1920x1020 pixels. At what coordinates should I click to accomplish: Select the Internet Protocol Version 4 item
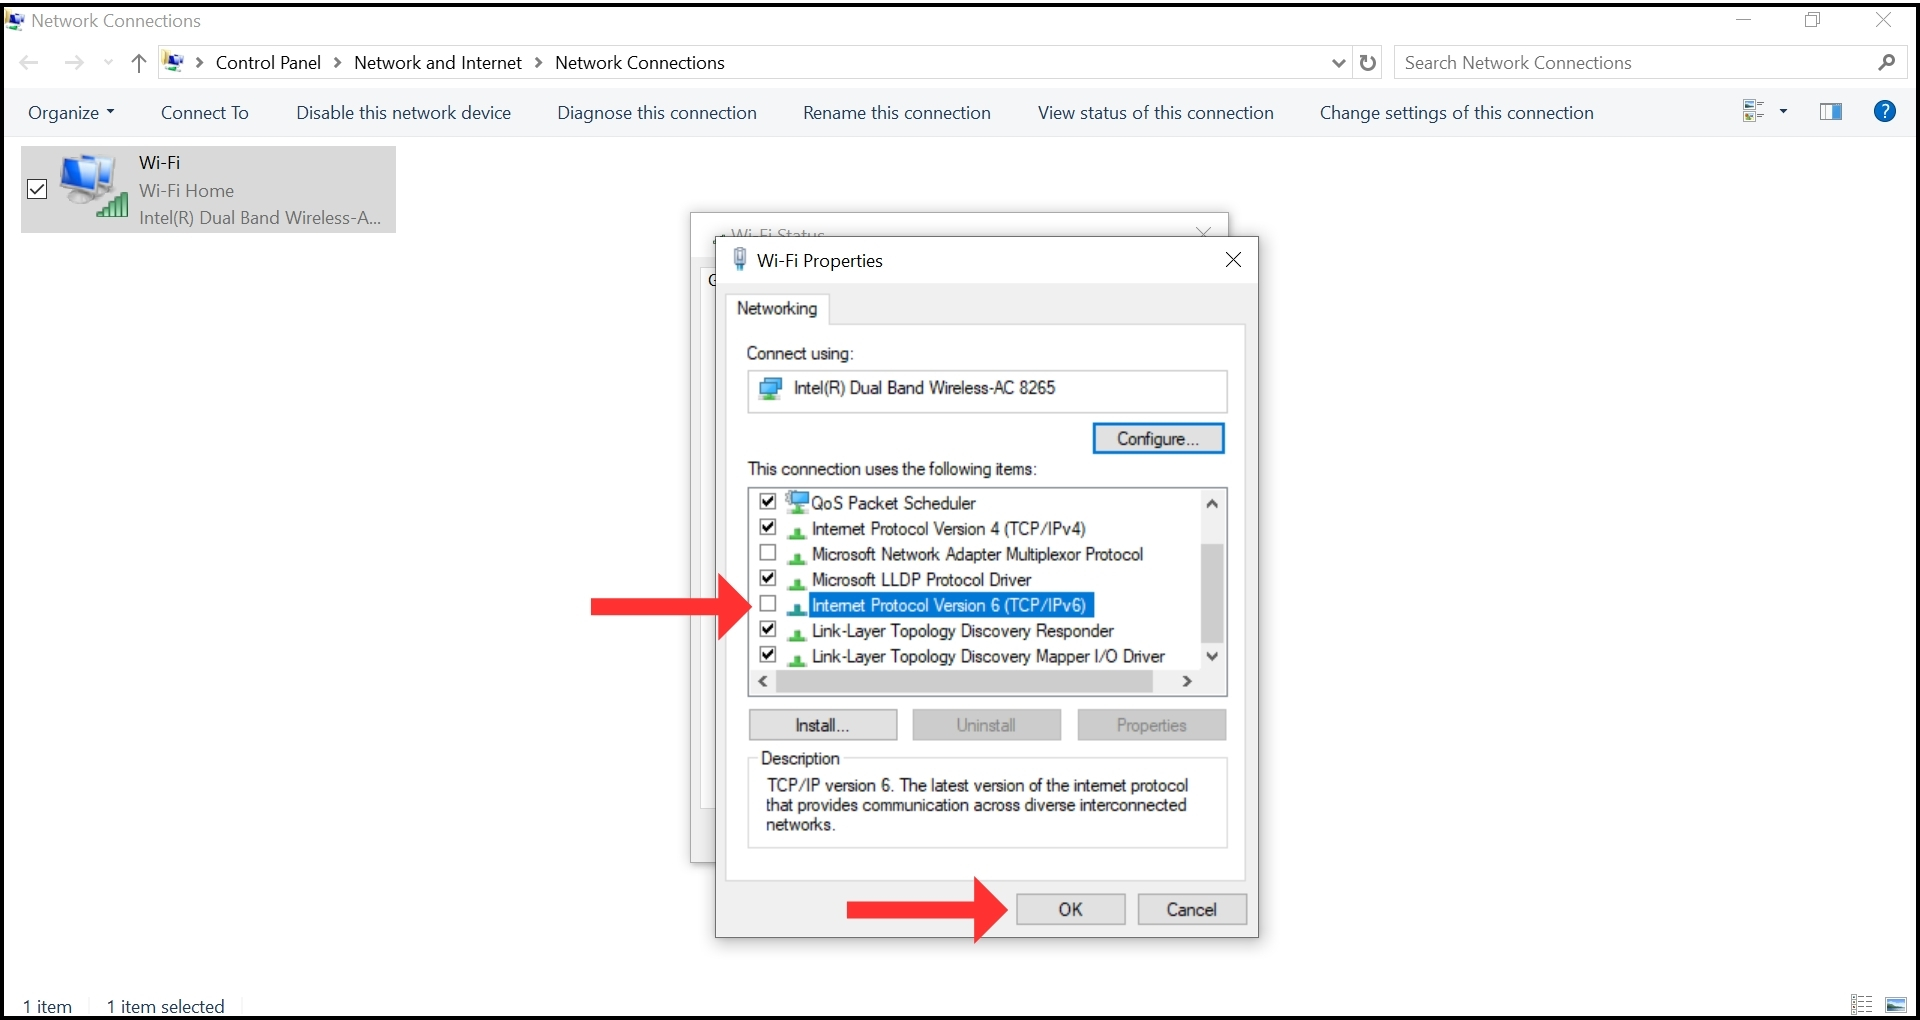tap(948, 529)
